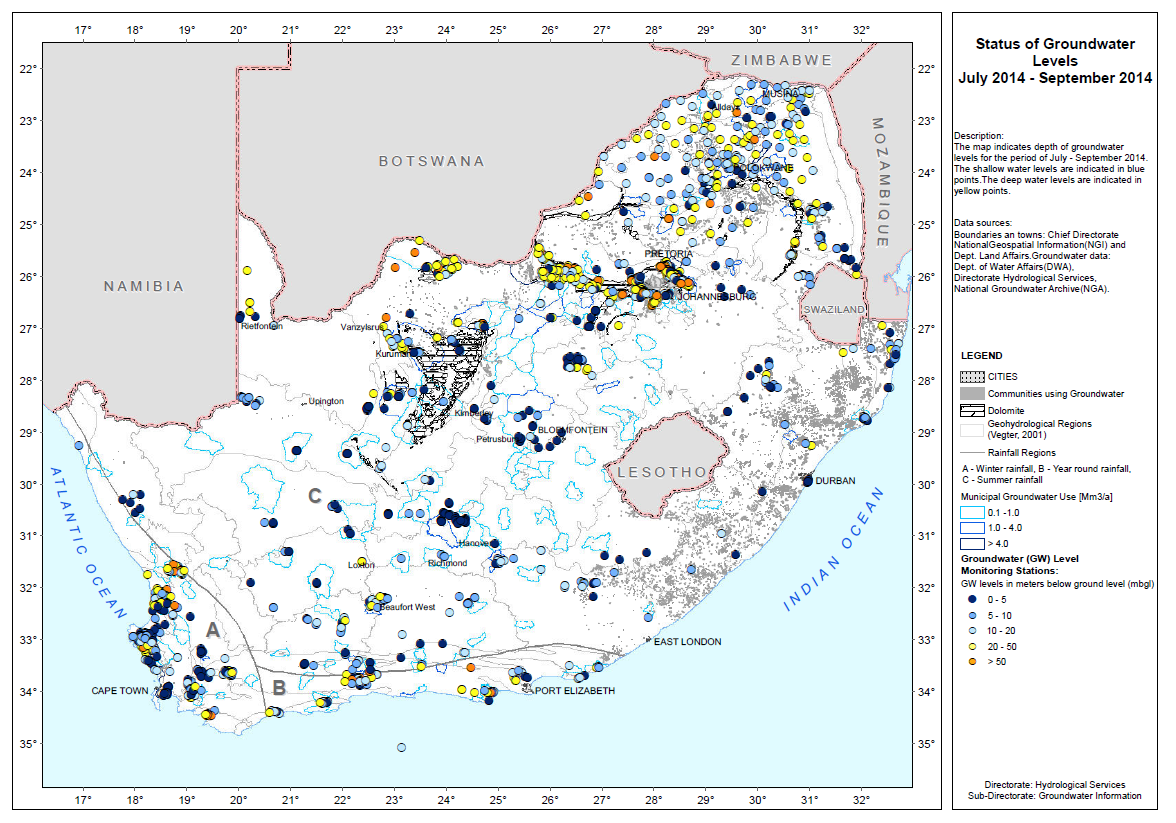Image resolution: width=1176 pixels, height=823 pixels.
Task: Click the BOTSWANA label on the map
Action: (431, 161)
